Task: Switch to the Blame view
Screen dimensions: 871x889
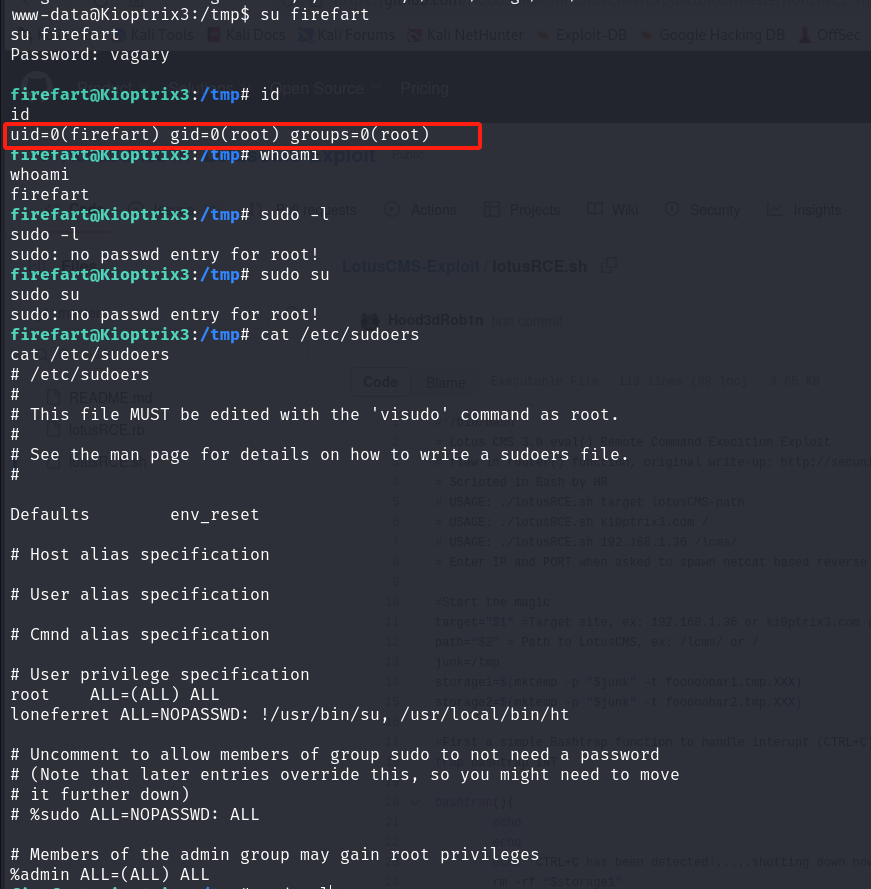Action: click(446, 383)
